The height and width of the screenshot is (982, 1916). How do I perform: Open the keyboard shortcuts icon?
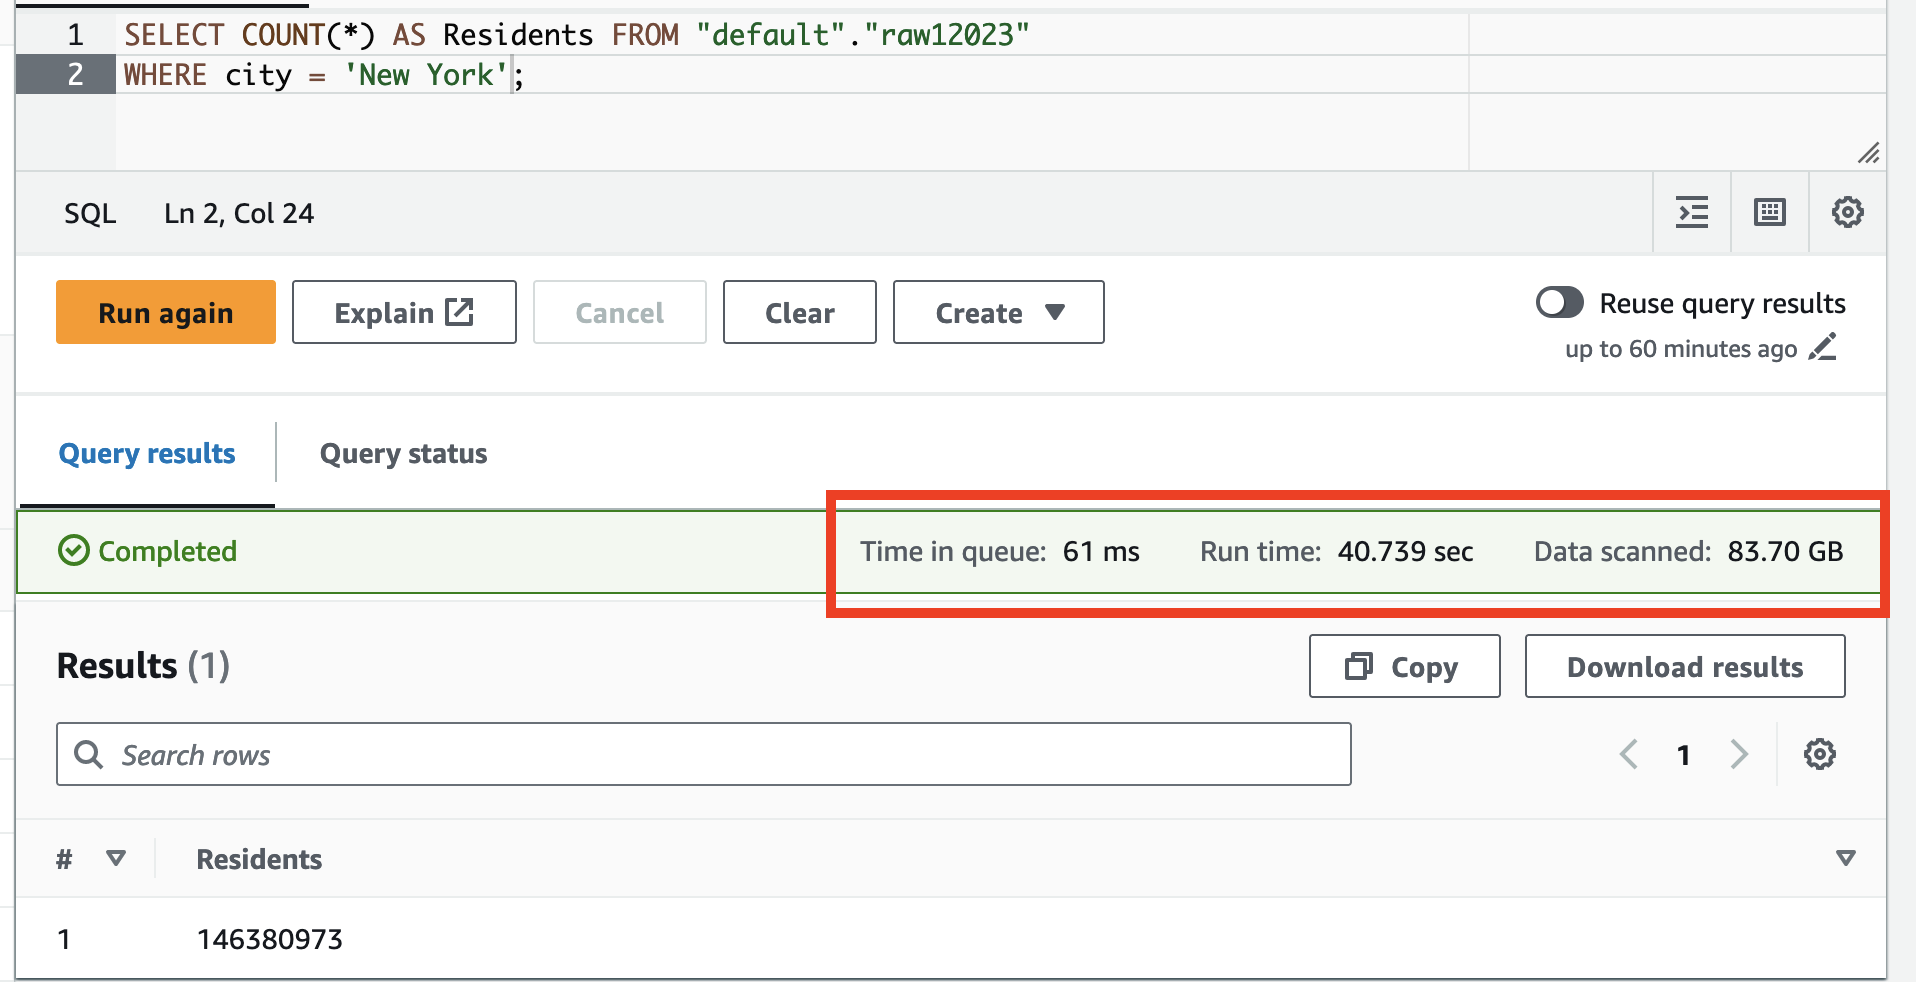click(x=1768, y=212)
